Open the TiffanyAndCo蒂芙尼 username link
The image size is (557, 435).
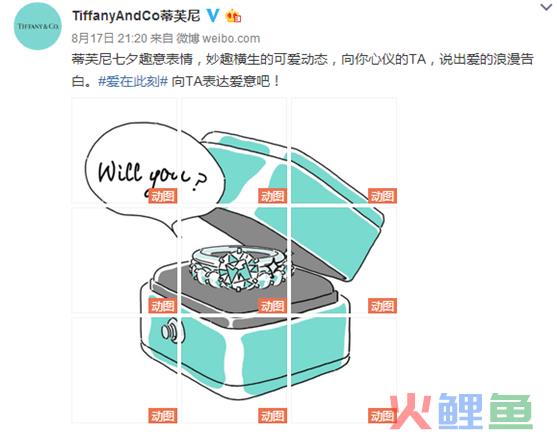(x=136, y=16)
